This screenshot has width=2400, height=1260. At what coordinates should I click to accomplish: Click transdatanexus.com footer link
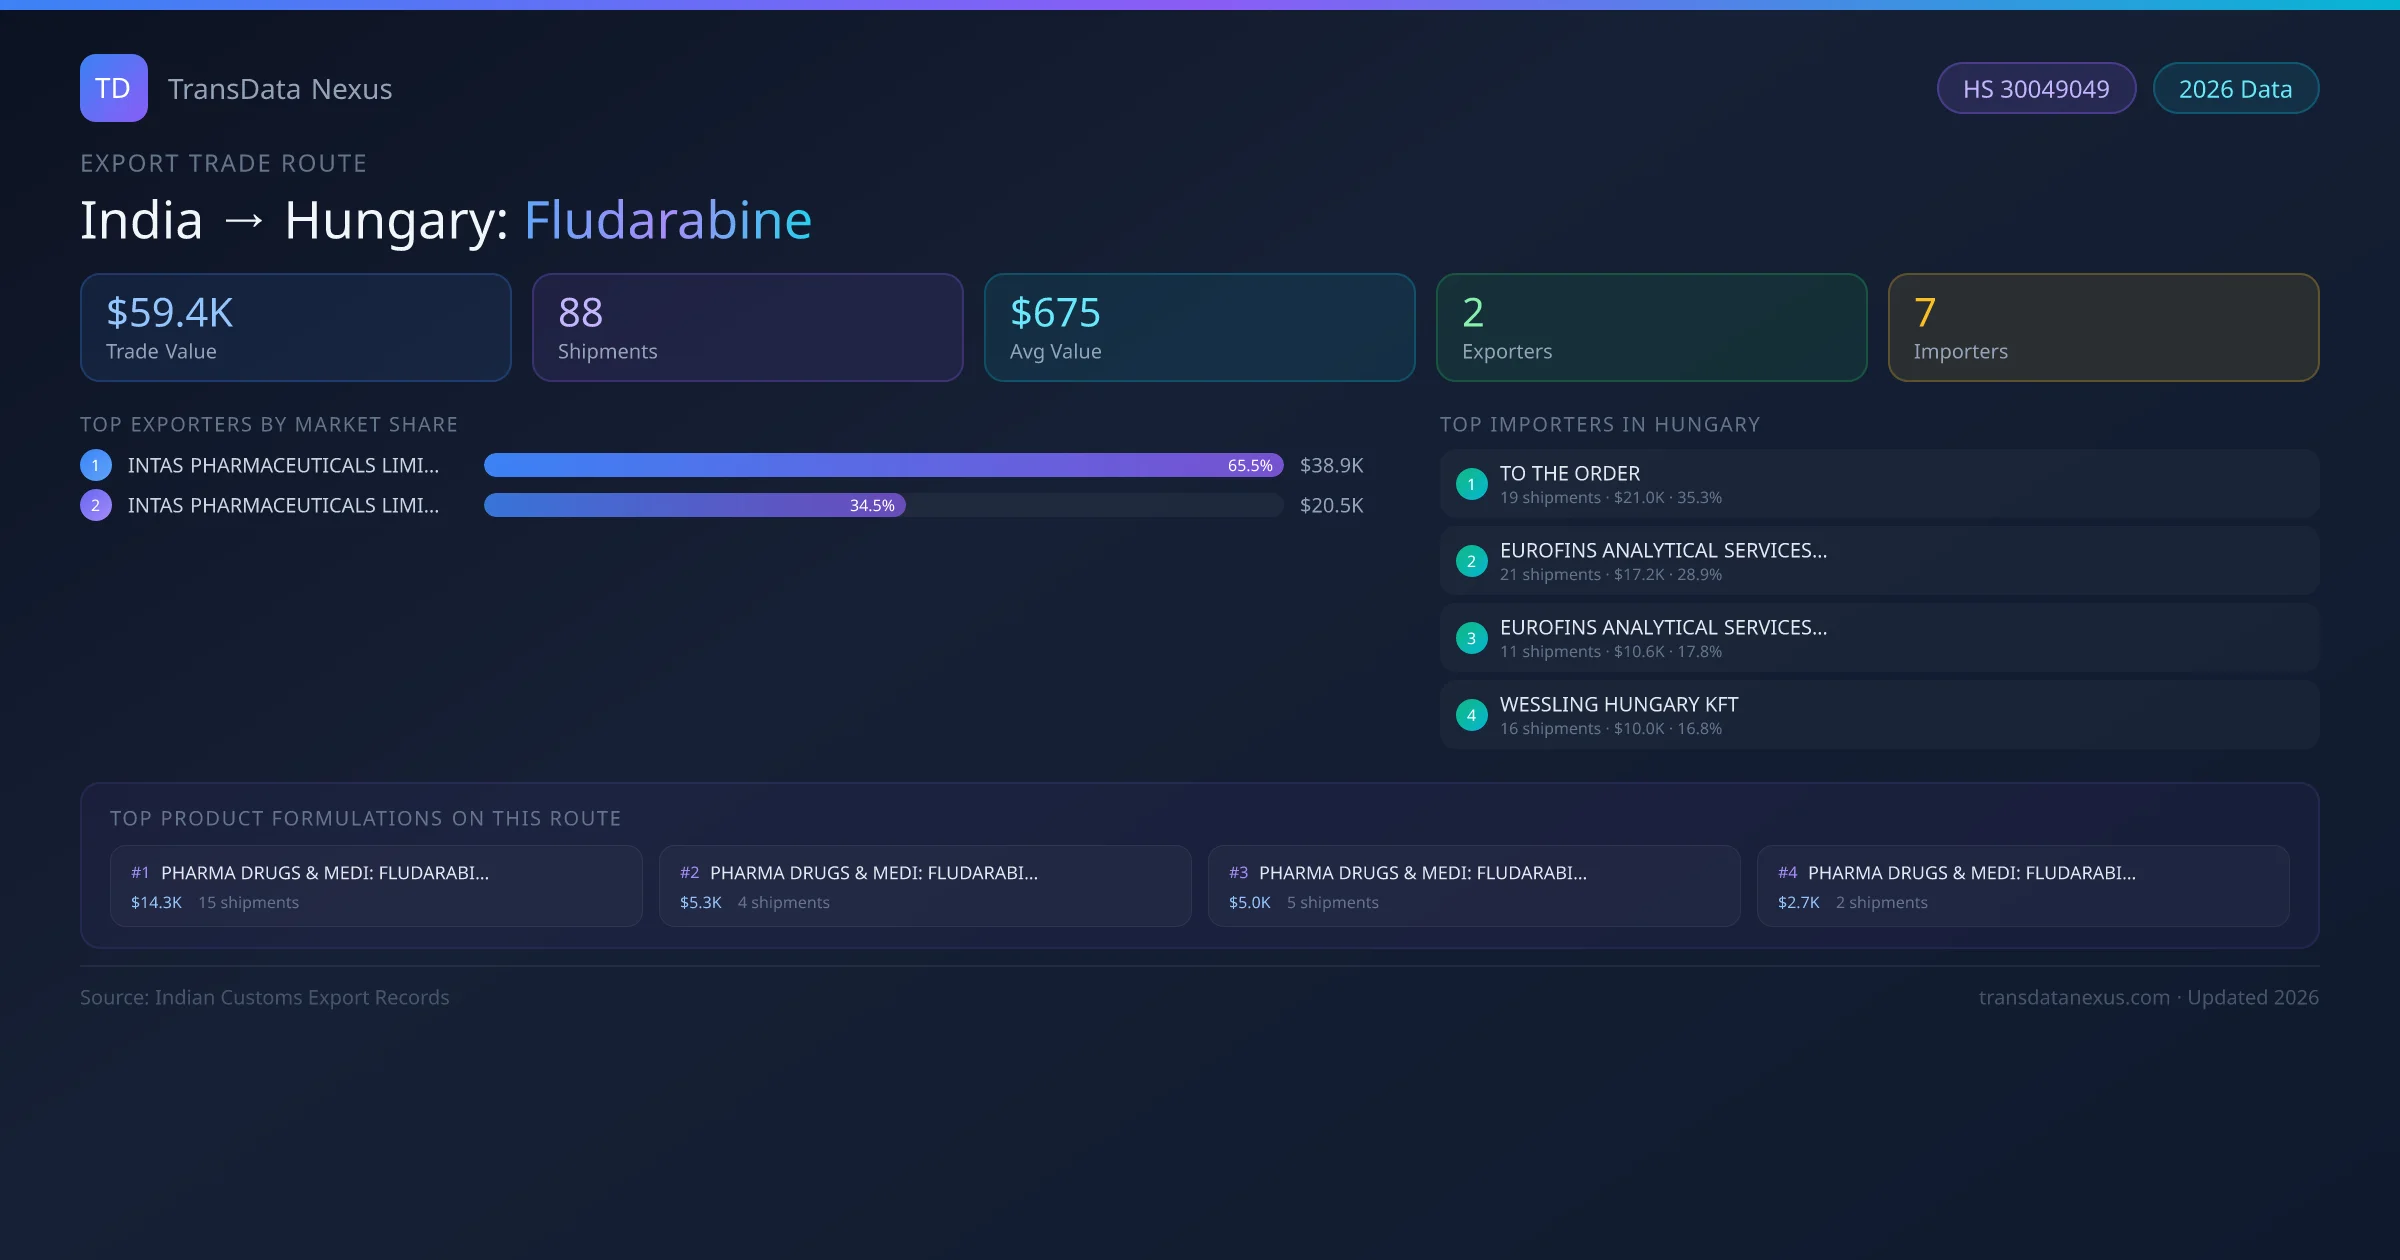[2074, 997]
